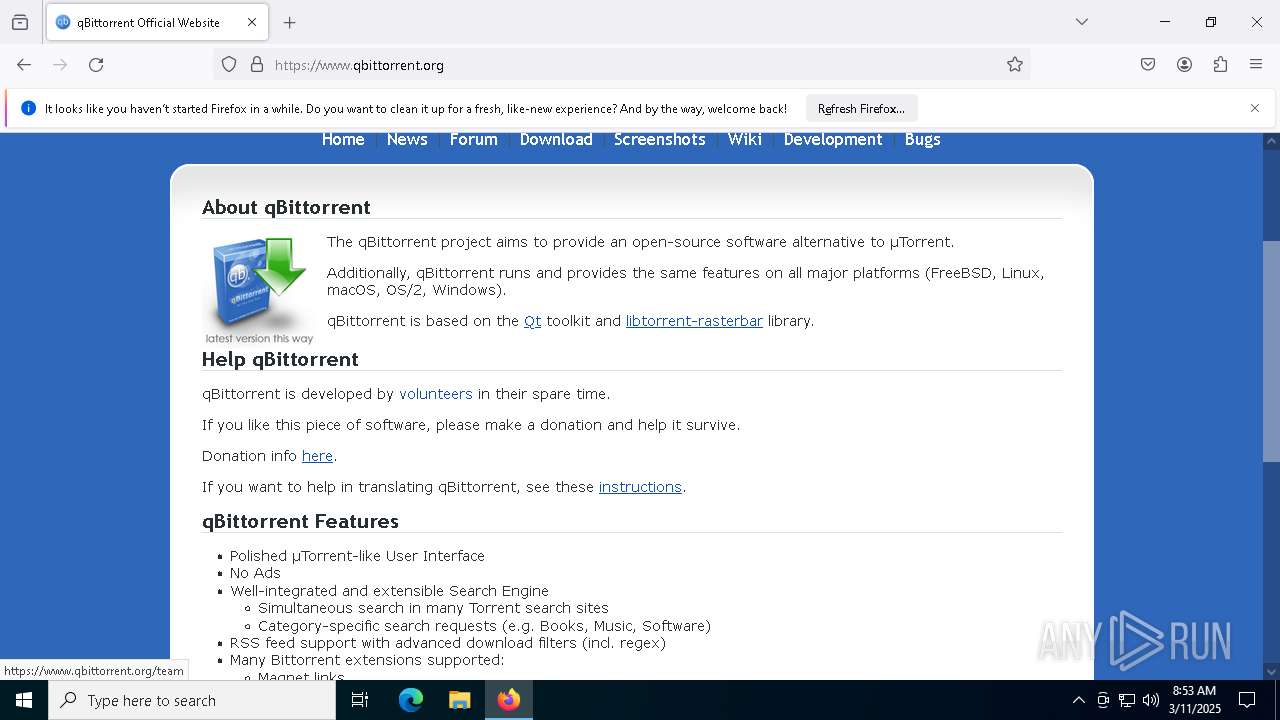Click the taskbar search box
This screenshot has width=1280, height=720.
click(x=192, y=700)
